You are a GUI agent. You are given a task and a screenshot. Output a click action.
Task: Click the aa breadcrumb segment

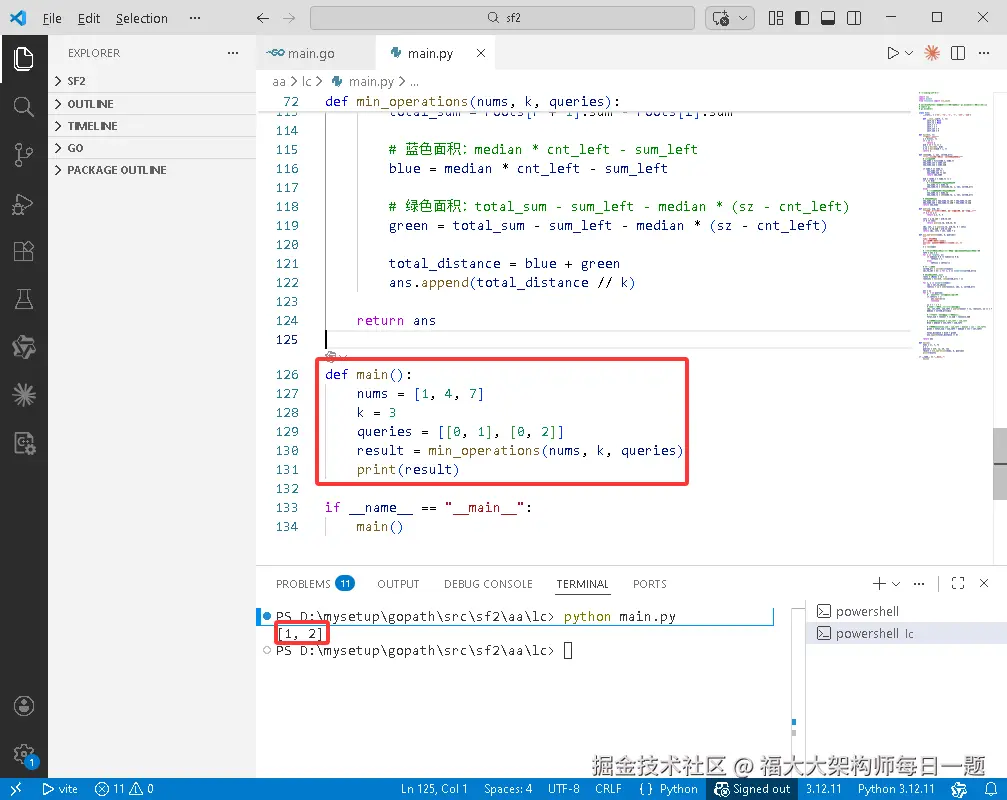pyautogui.click(x=278, y=82)
